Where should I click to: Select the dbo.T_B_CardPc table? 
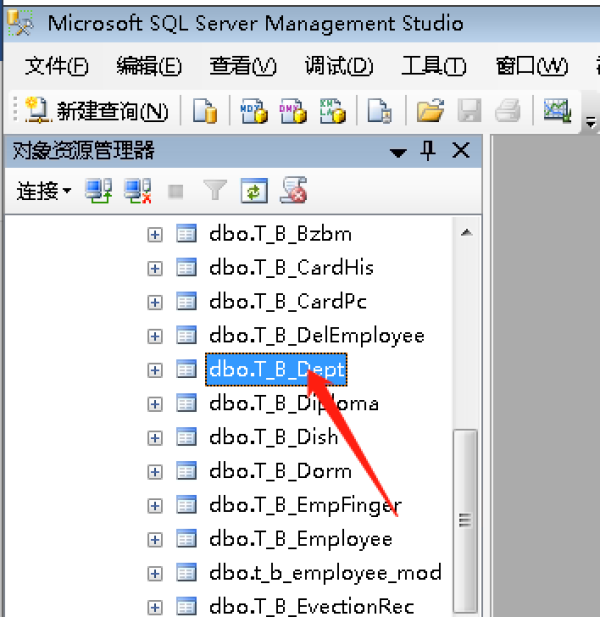[x=288, y=302]
